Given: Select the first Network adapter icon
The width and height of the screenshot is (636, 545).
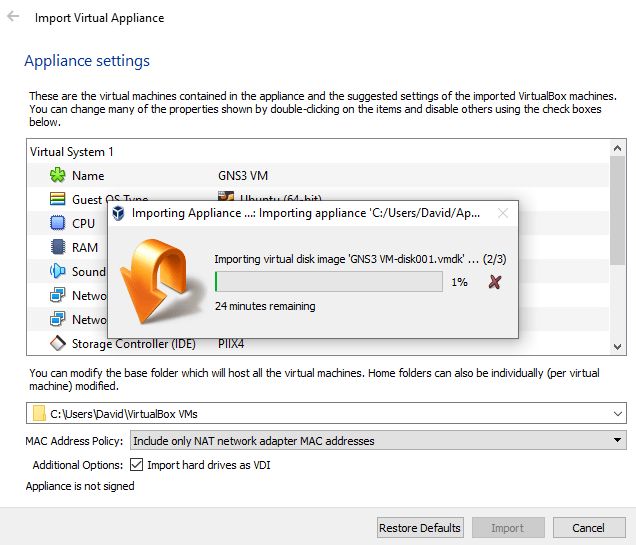Looking at the screenshot, I should (57, 295).
